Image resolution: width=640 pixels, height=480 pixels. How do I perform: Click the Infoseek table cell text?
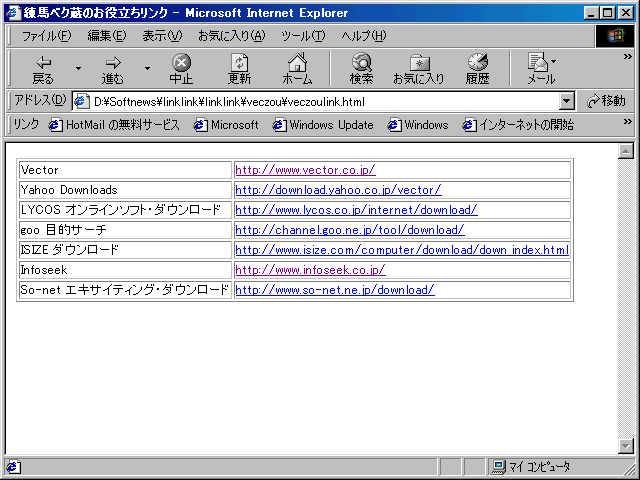coord(44,270)
